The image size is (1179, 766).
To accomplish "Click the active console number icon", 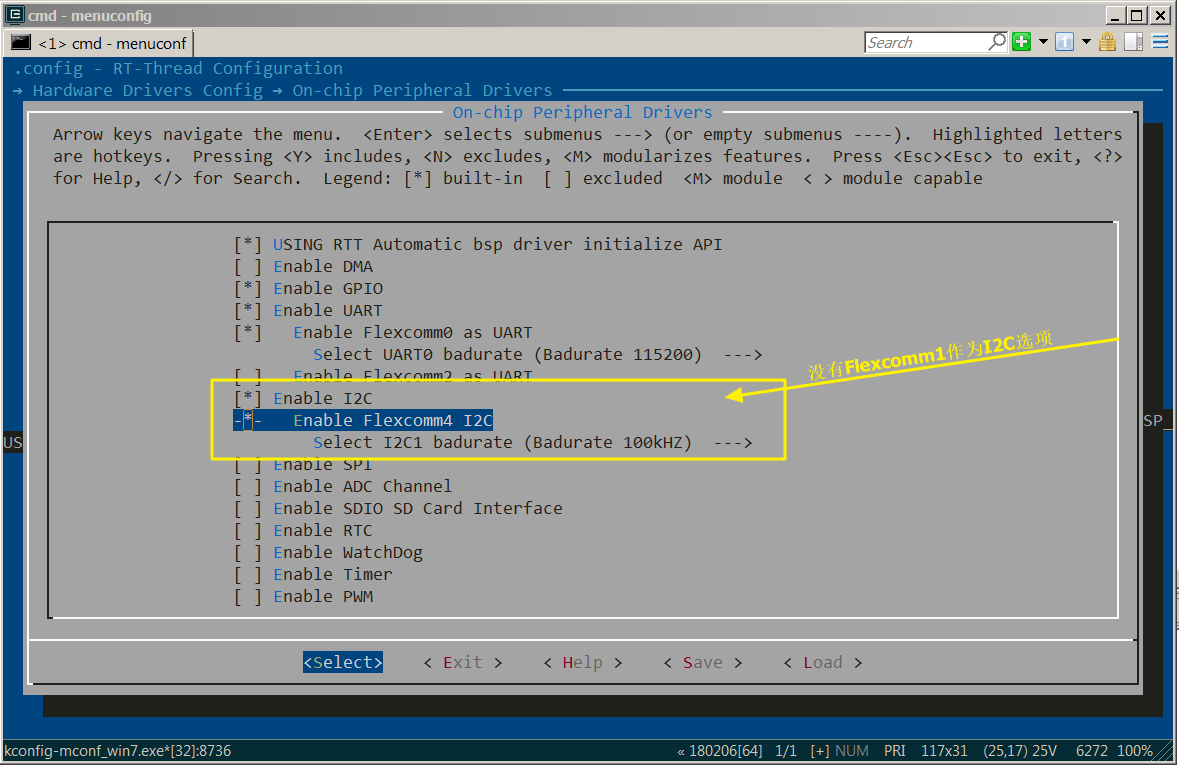I will pos(1064,42).
